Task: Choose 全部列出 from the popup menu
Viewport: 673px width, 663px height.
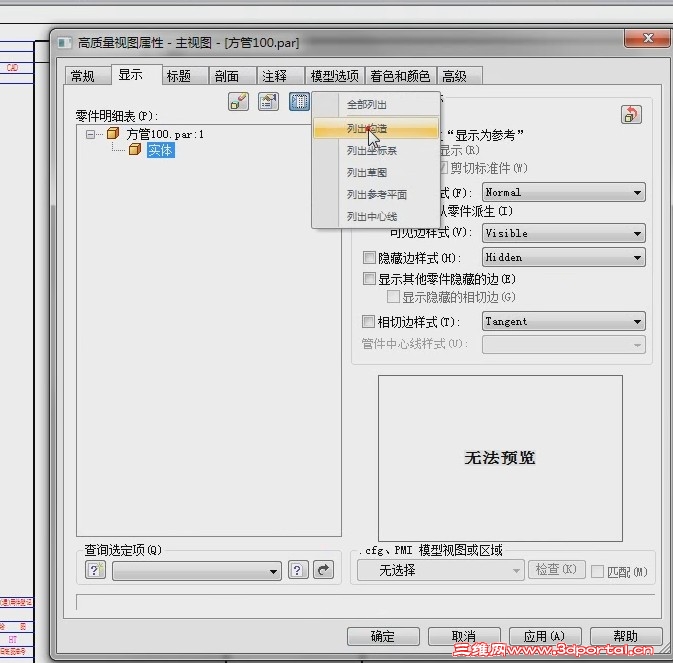Action: 376,105
